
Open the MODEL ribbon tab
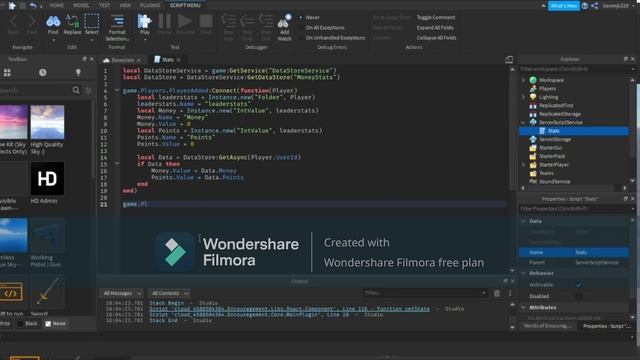click(81, 5)
